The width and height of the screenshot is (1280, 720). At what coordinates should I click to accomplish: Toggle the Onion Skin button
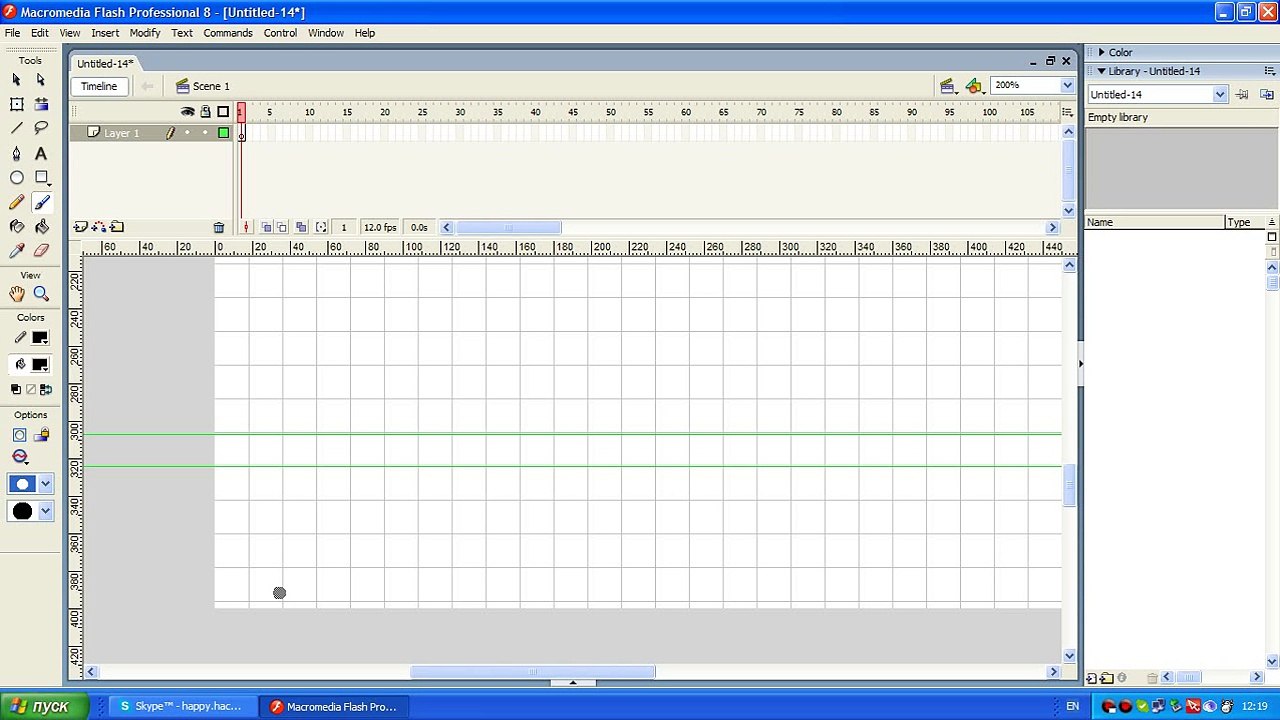point(266,228)
